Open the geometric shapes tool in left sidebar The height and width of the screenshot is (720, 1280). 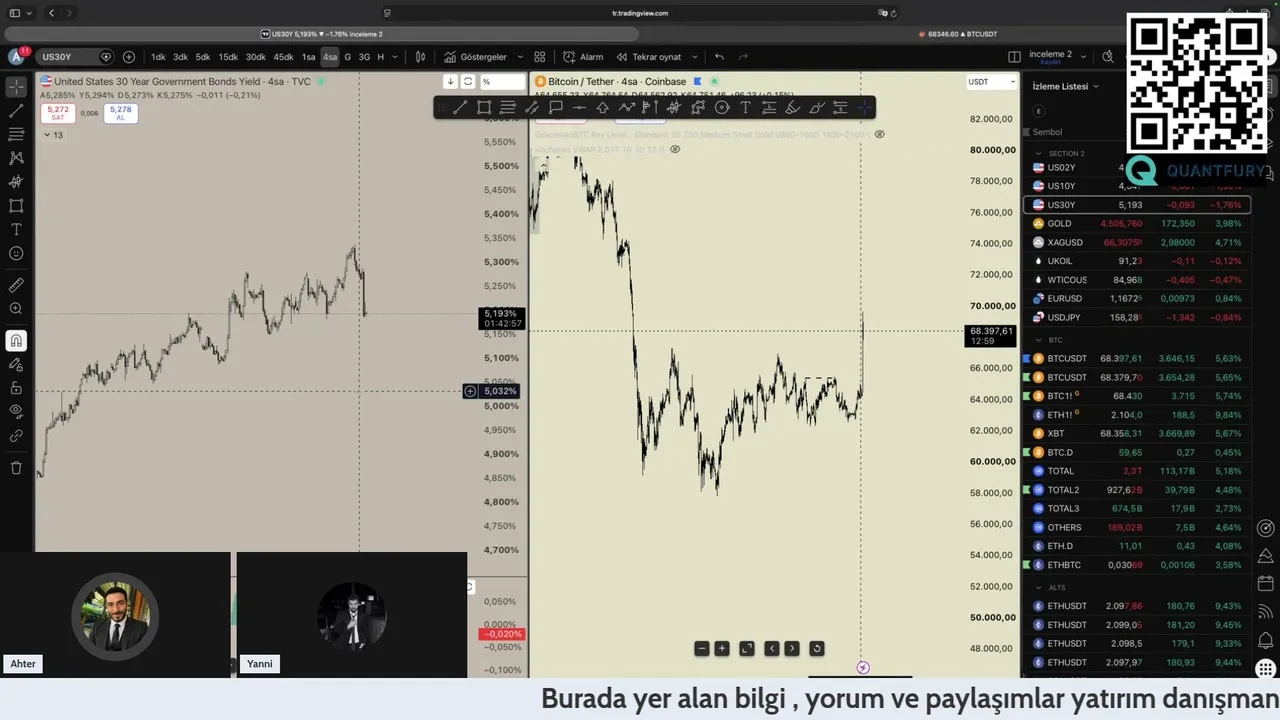[x=16, y=206]
